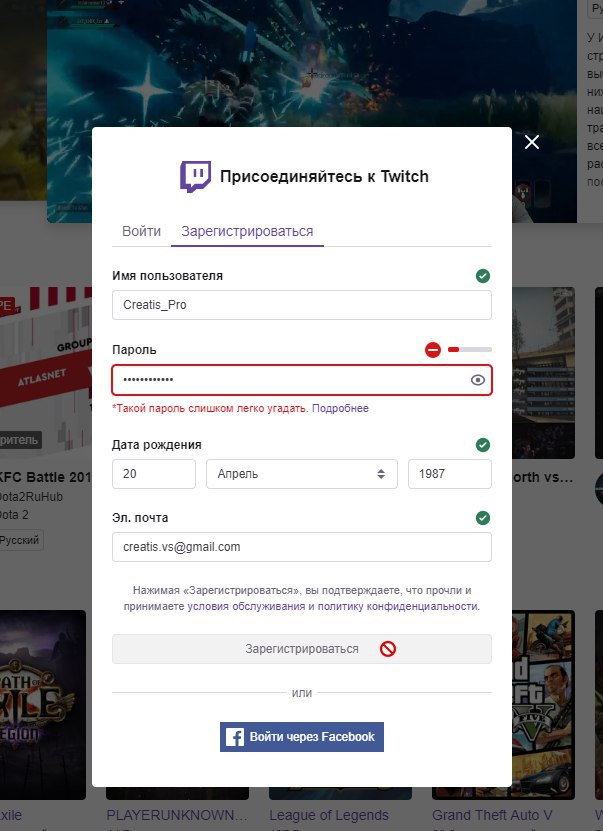Viewport: 603px width, 831px height.
Task: Open the Подробнее link about weak passwords
Action: (340, 408)
